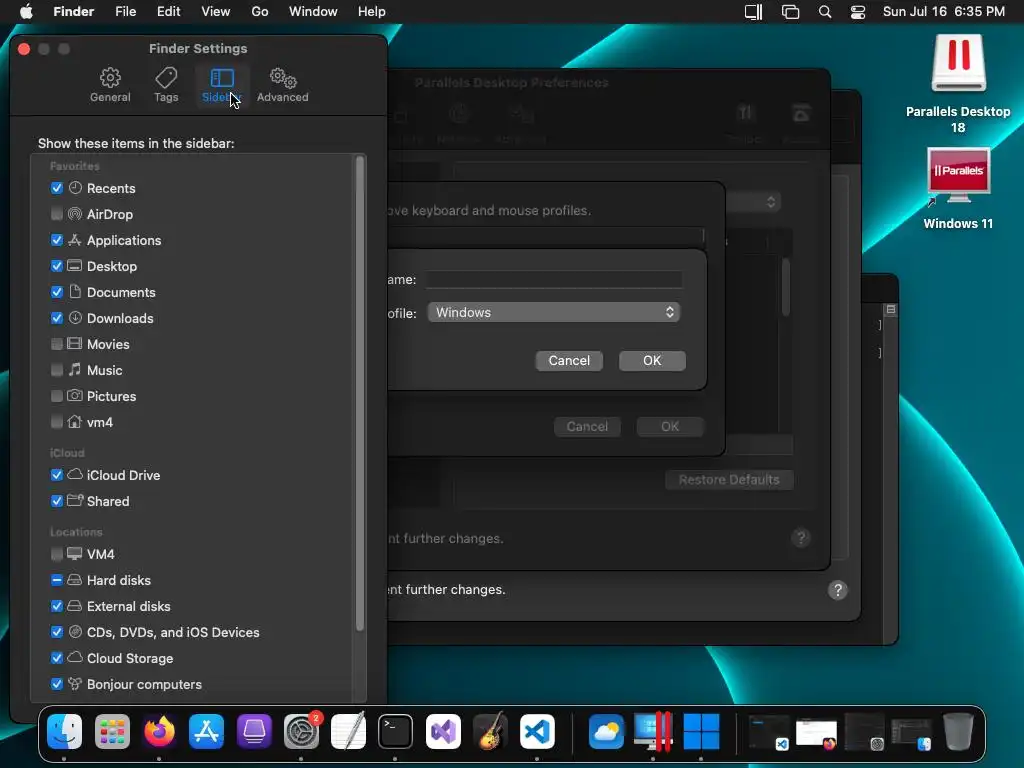The width and height of the screenshot is (1024, 768).
Task: Click the date and time in the menu bar
Action: click(x=944, y=12)
